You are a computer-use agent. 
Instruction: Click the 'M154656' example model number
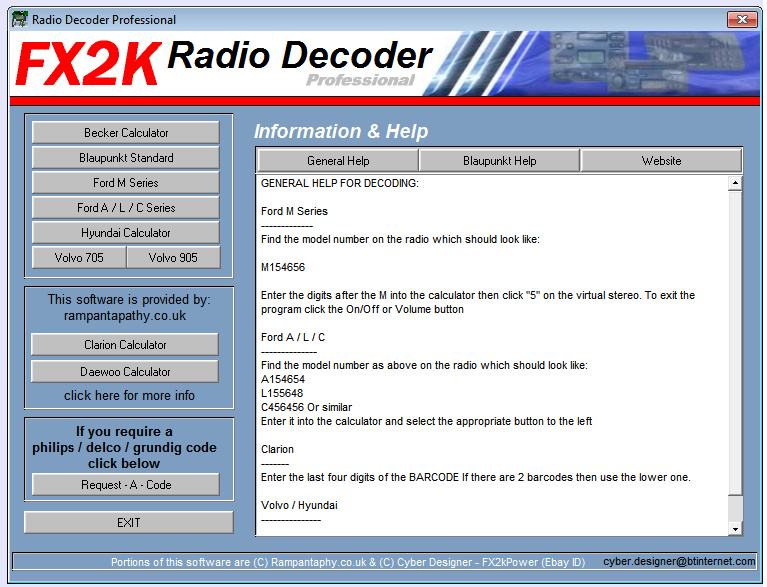[283, 267]
